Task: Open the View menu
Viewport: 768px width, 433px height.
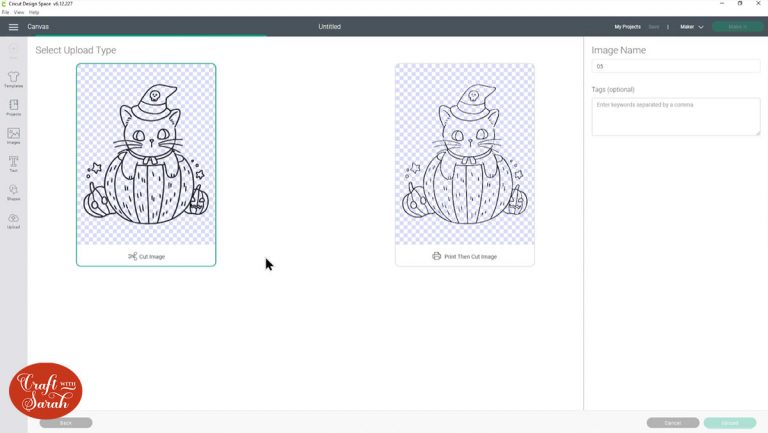Action: pos(19,12)
